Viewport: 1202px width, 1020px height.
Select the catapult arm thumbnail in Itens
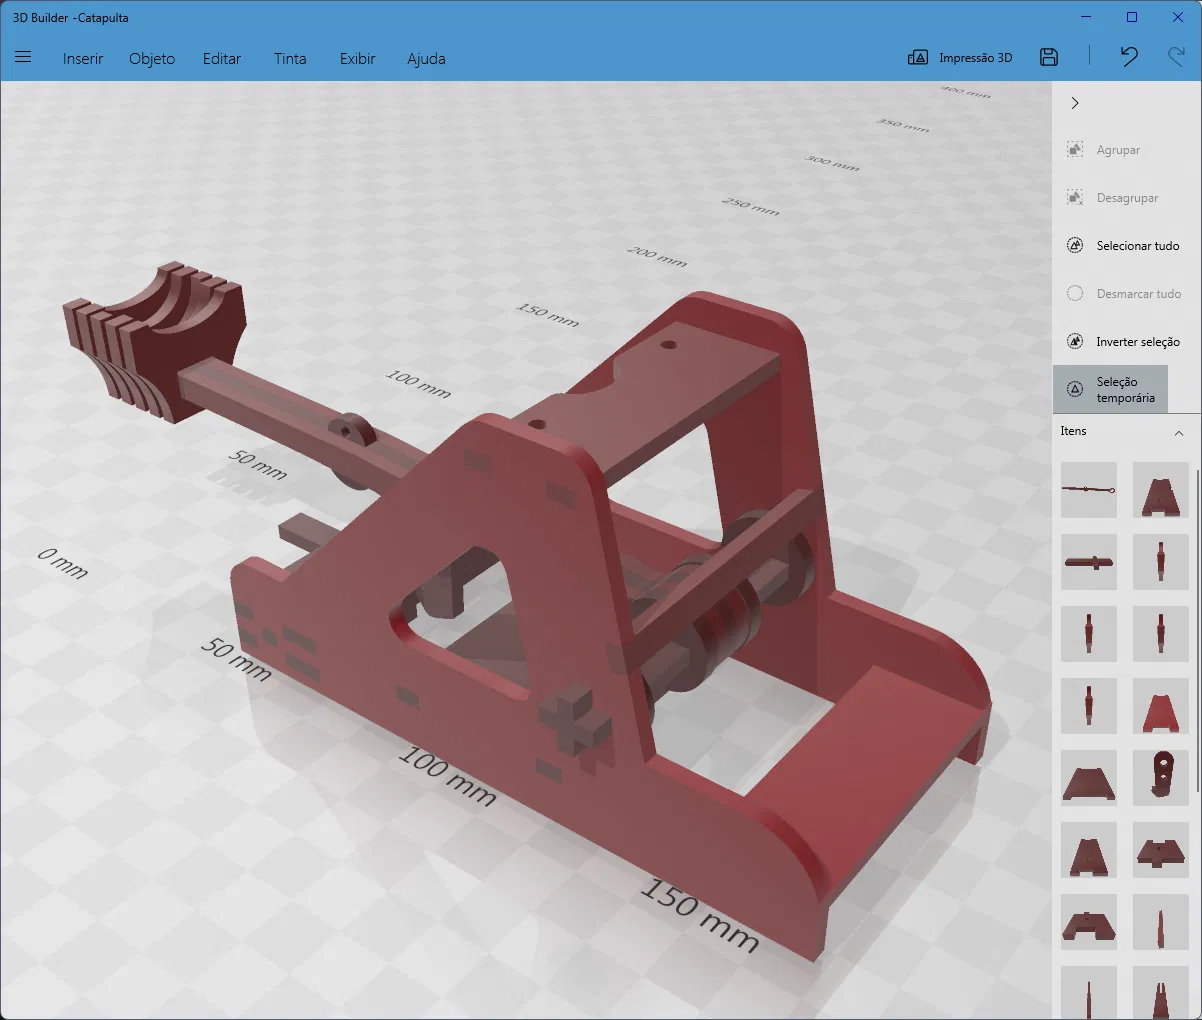pyautogui.click(x=1089, y=490)
